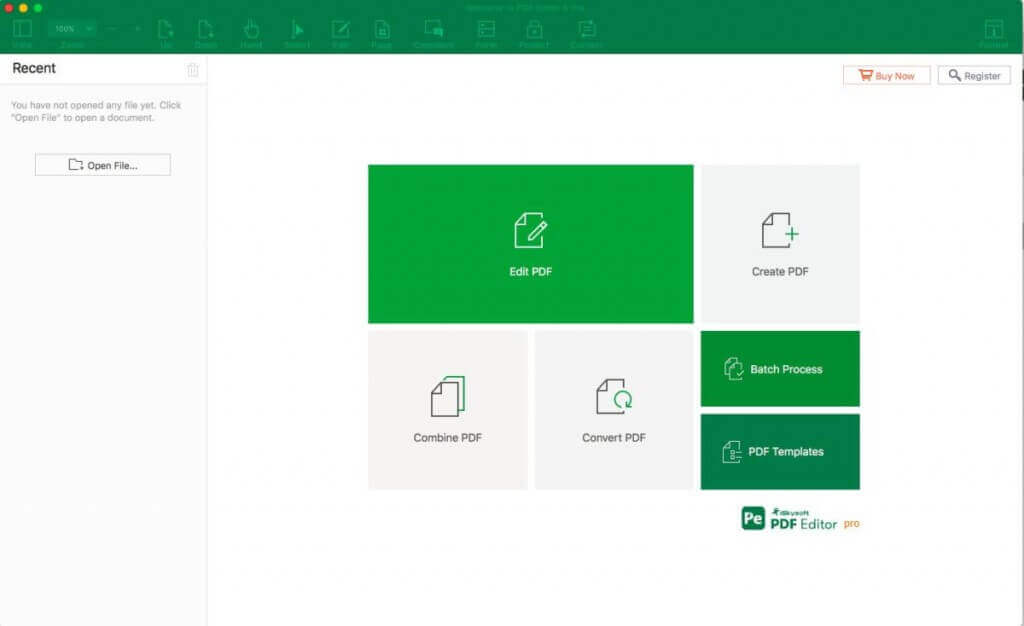Close the window with red button
This screenshot has height=626, width=1024.
(8, 8)
